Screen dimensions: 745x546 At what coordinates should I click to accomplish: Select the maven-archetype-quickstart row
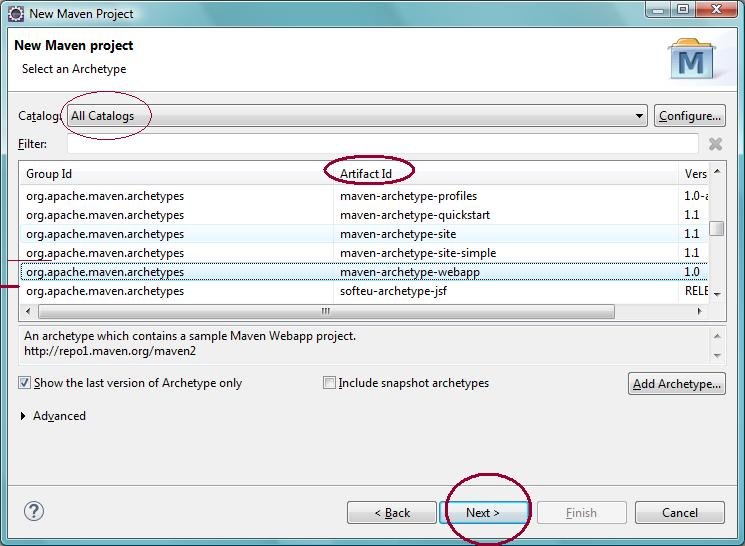(364, 215)
